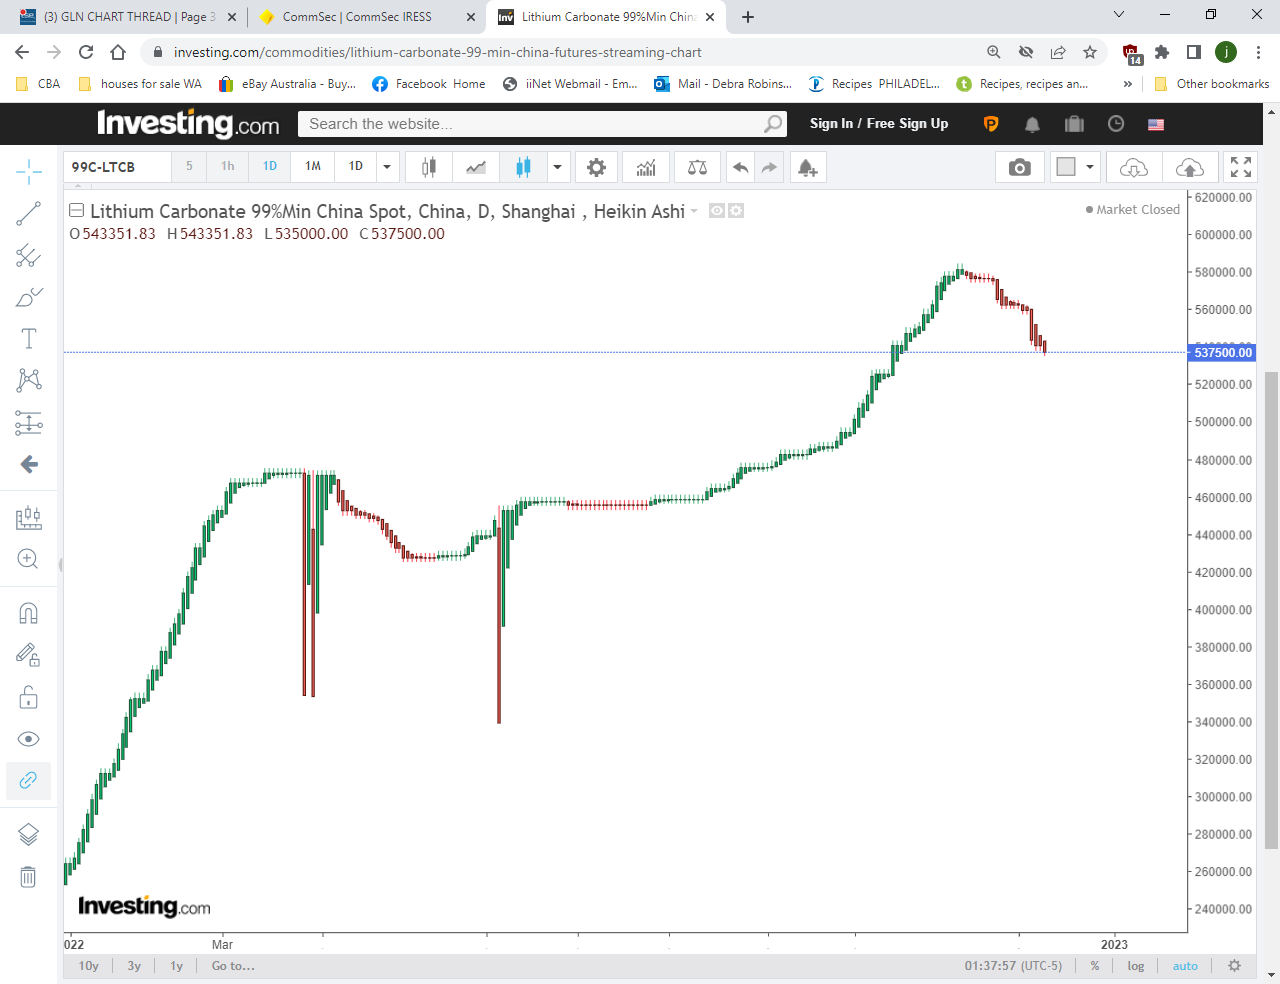Toggle the lock all drawings icon
This screenshot has width=1280, height=984.
pyautogui.click(x=28, y=697)
